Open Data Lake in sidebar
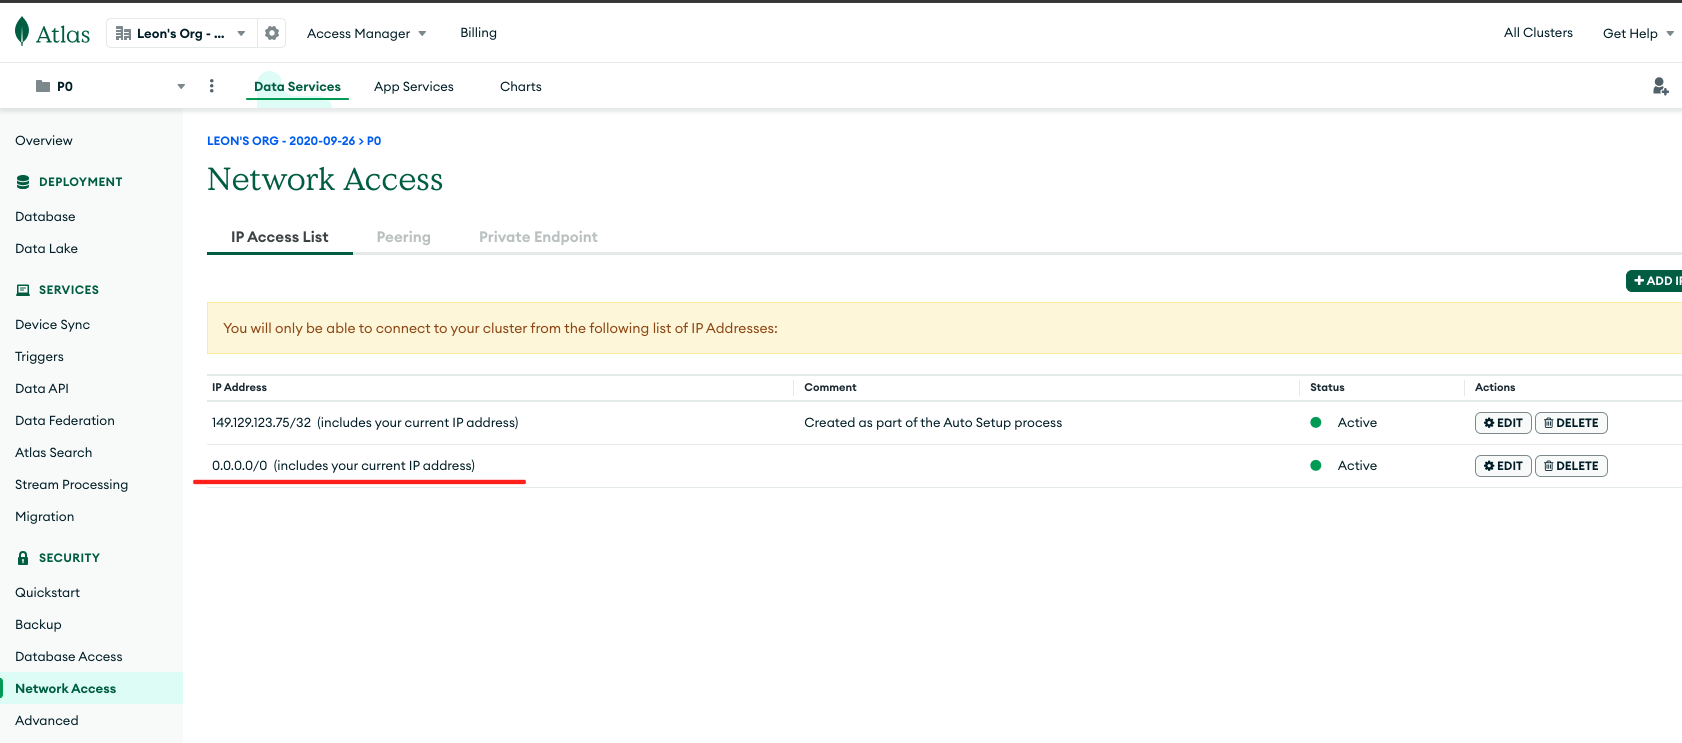This screenshot has height=743, width=1682. 46,249
